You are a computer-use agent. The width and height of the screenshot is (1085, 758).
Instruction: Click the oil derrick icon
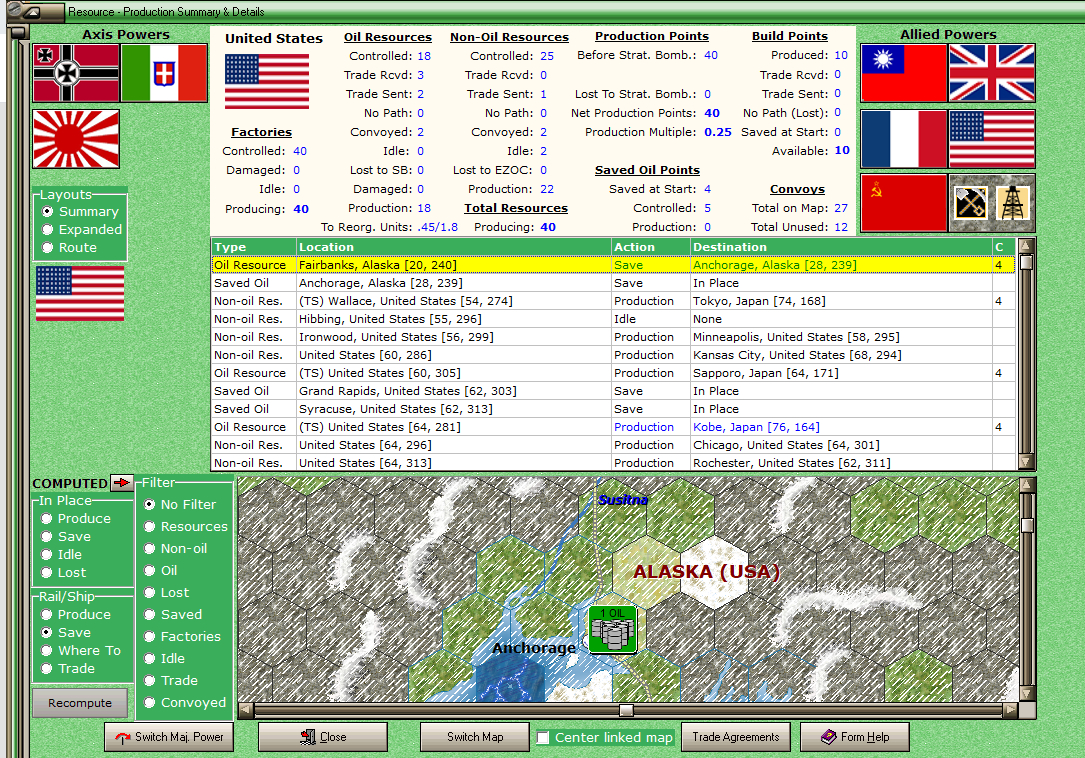pos(1012,204)
